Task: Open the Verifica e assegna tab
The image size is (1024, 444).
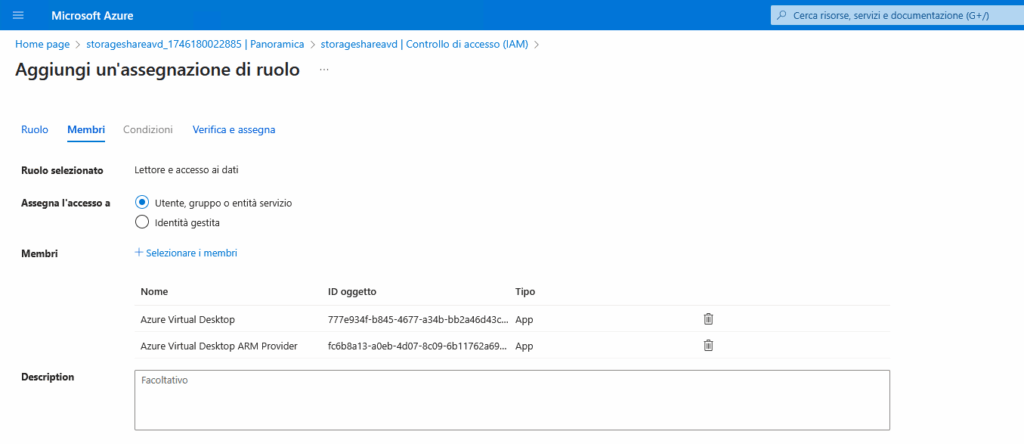Action: pyautogui.click(x=234, y=129)
